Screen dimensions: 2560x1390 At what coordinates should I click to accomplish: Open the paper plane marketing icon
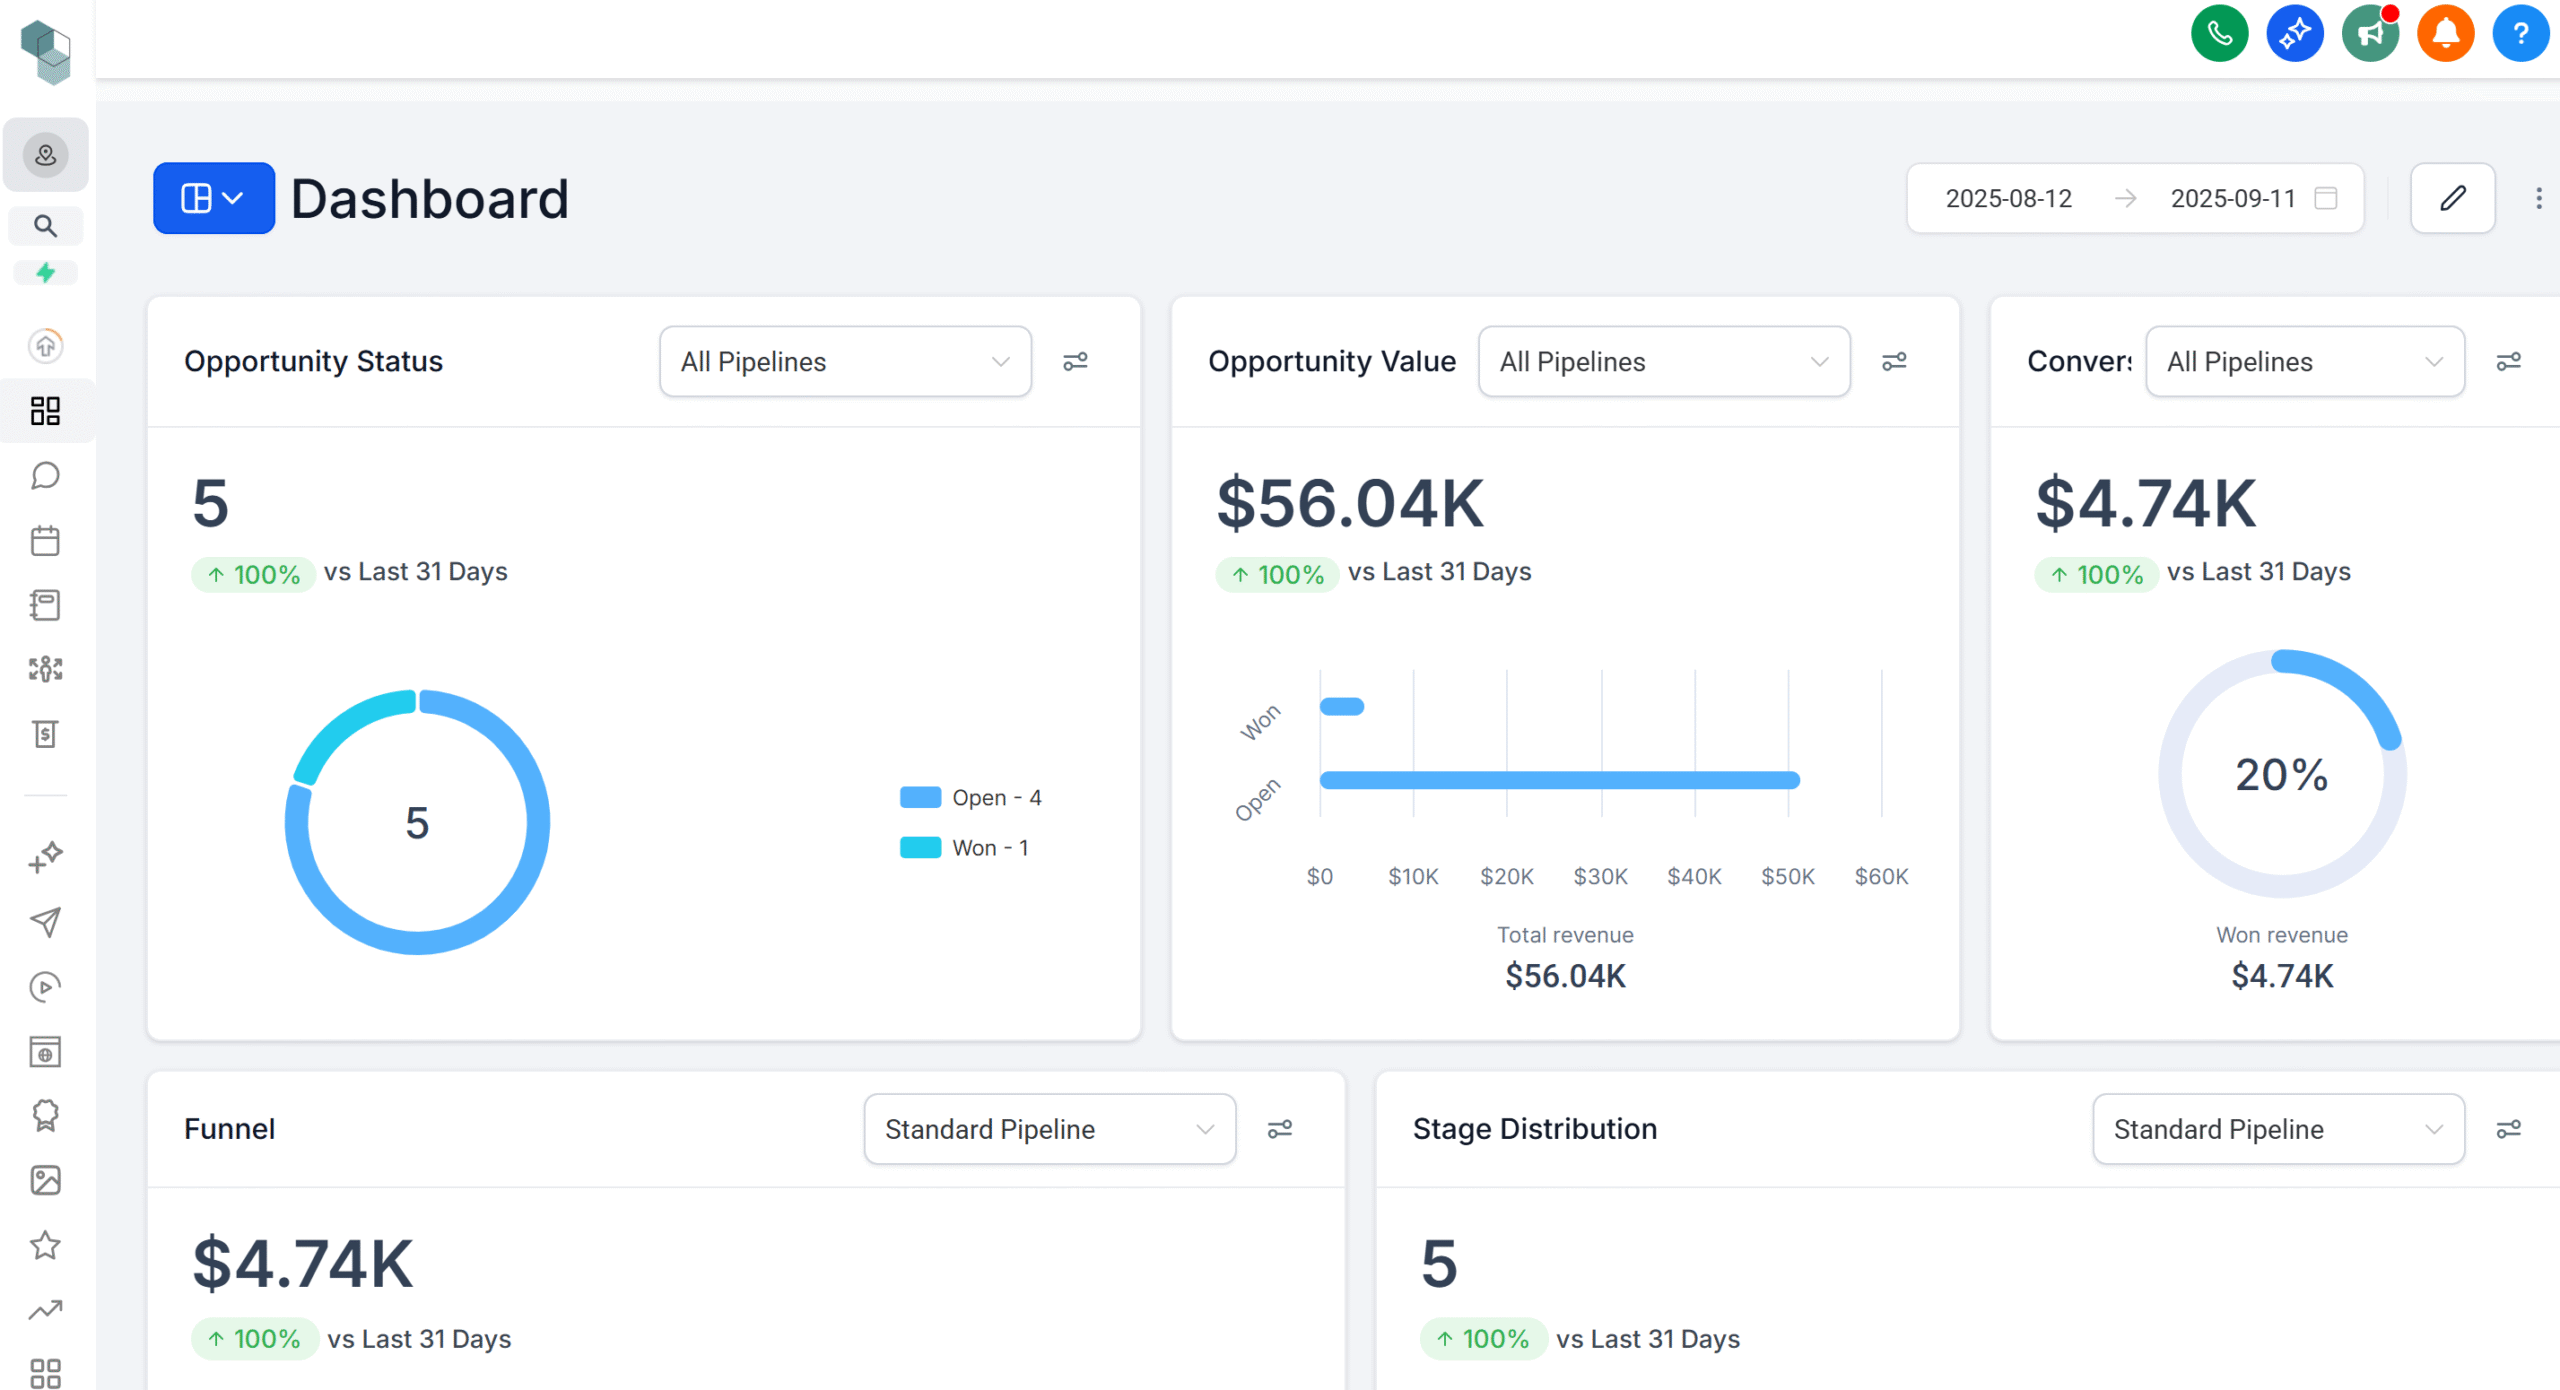[x=45, y=921]
